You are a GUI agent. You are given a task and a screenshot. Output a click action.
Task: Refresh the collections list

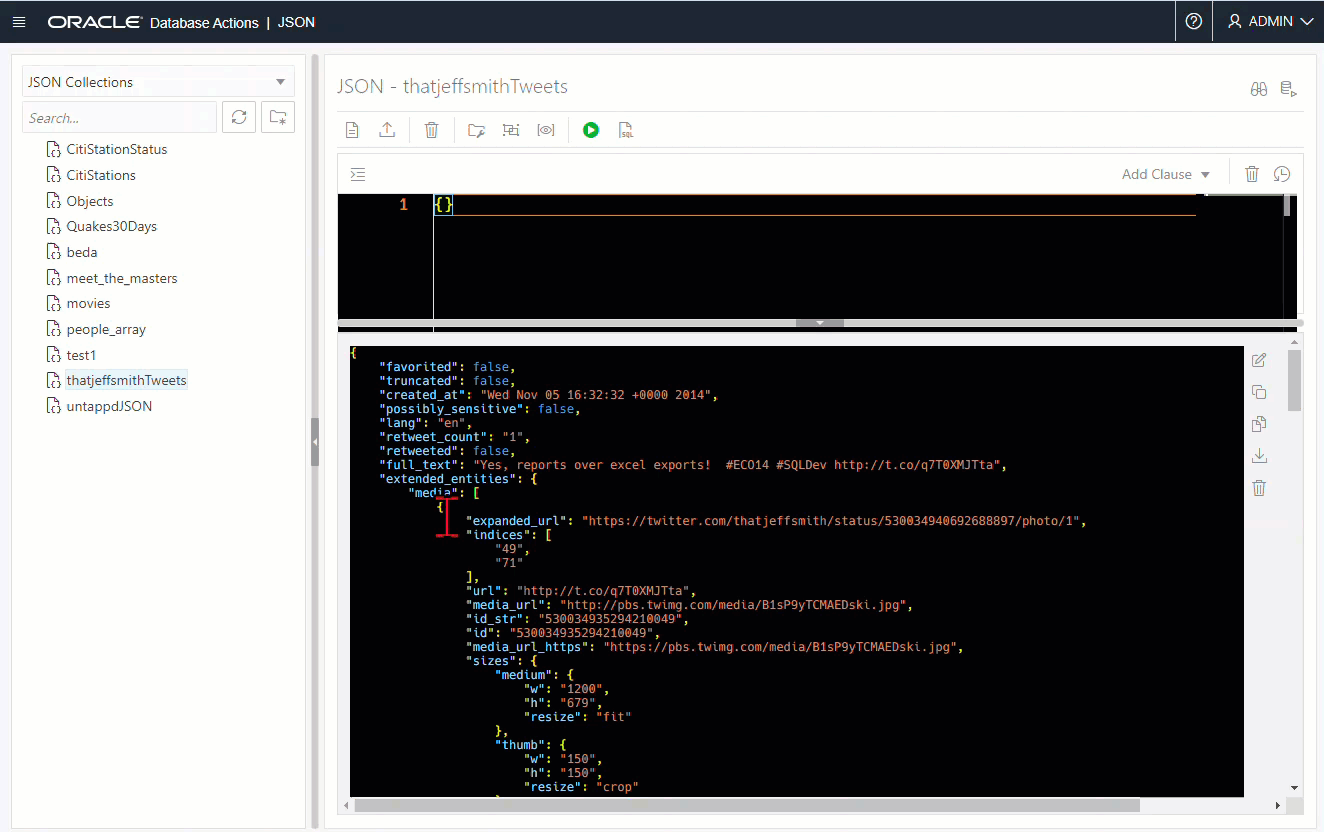[x=238, y=117]
